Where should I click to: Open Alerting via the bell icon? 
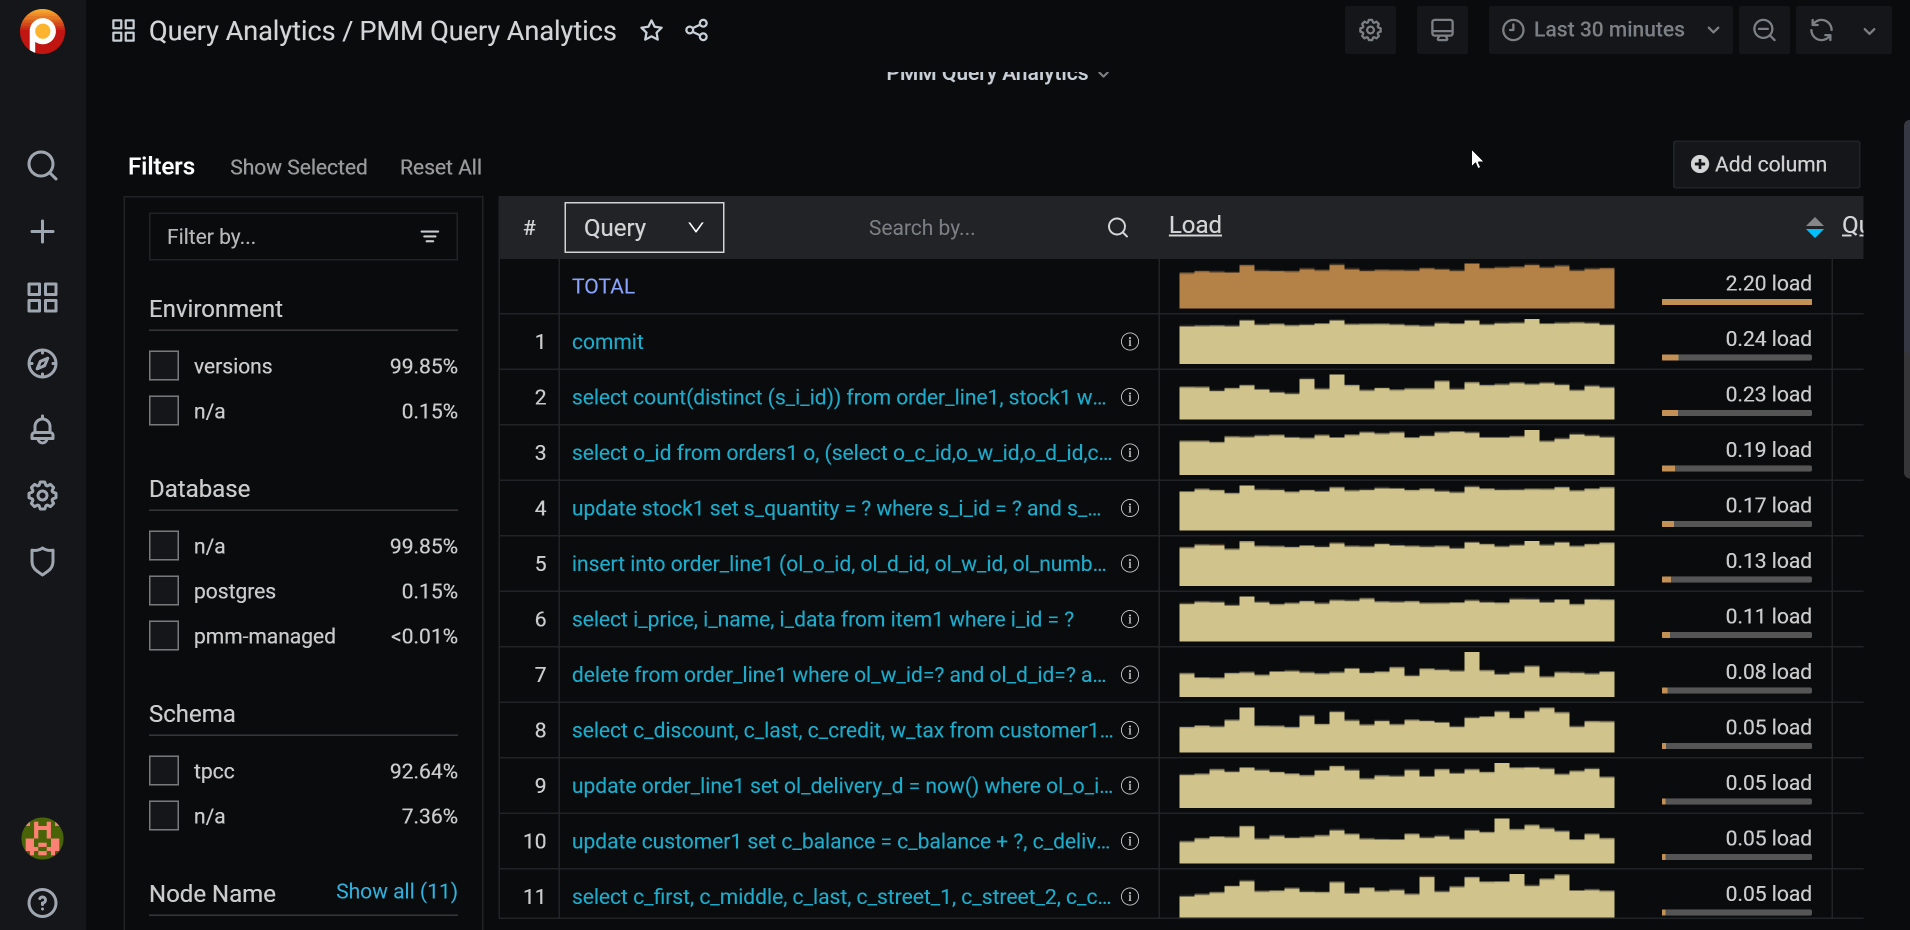42,430
